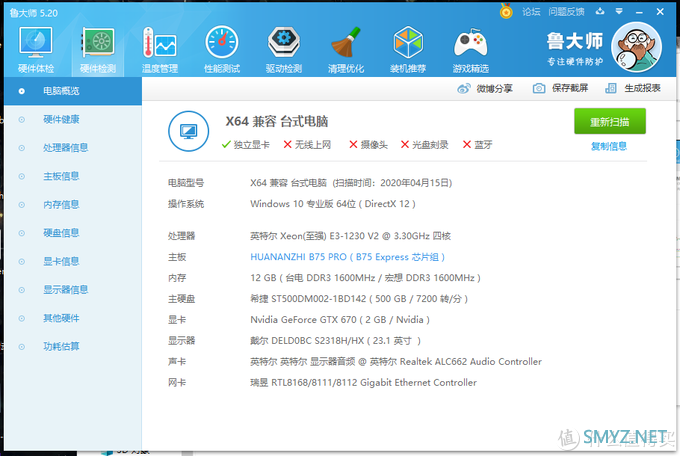Click the Weibo share icon
Image resolution: width=680 pixels, height=456 pixels.
464,89
